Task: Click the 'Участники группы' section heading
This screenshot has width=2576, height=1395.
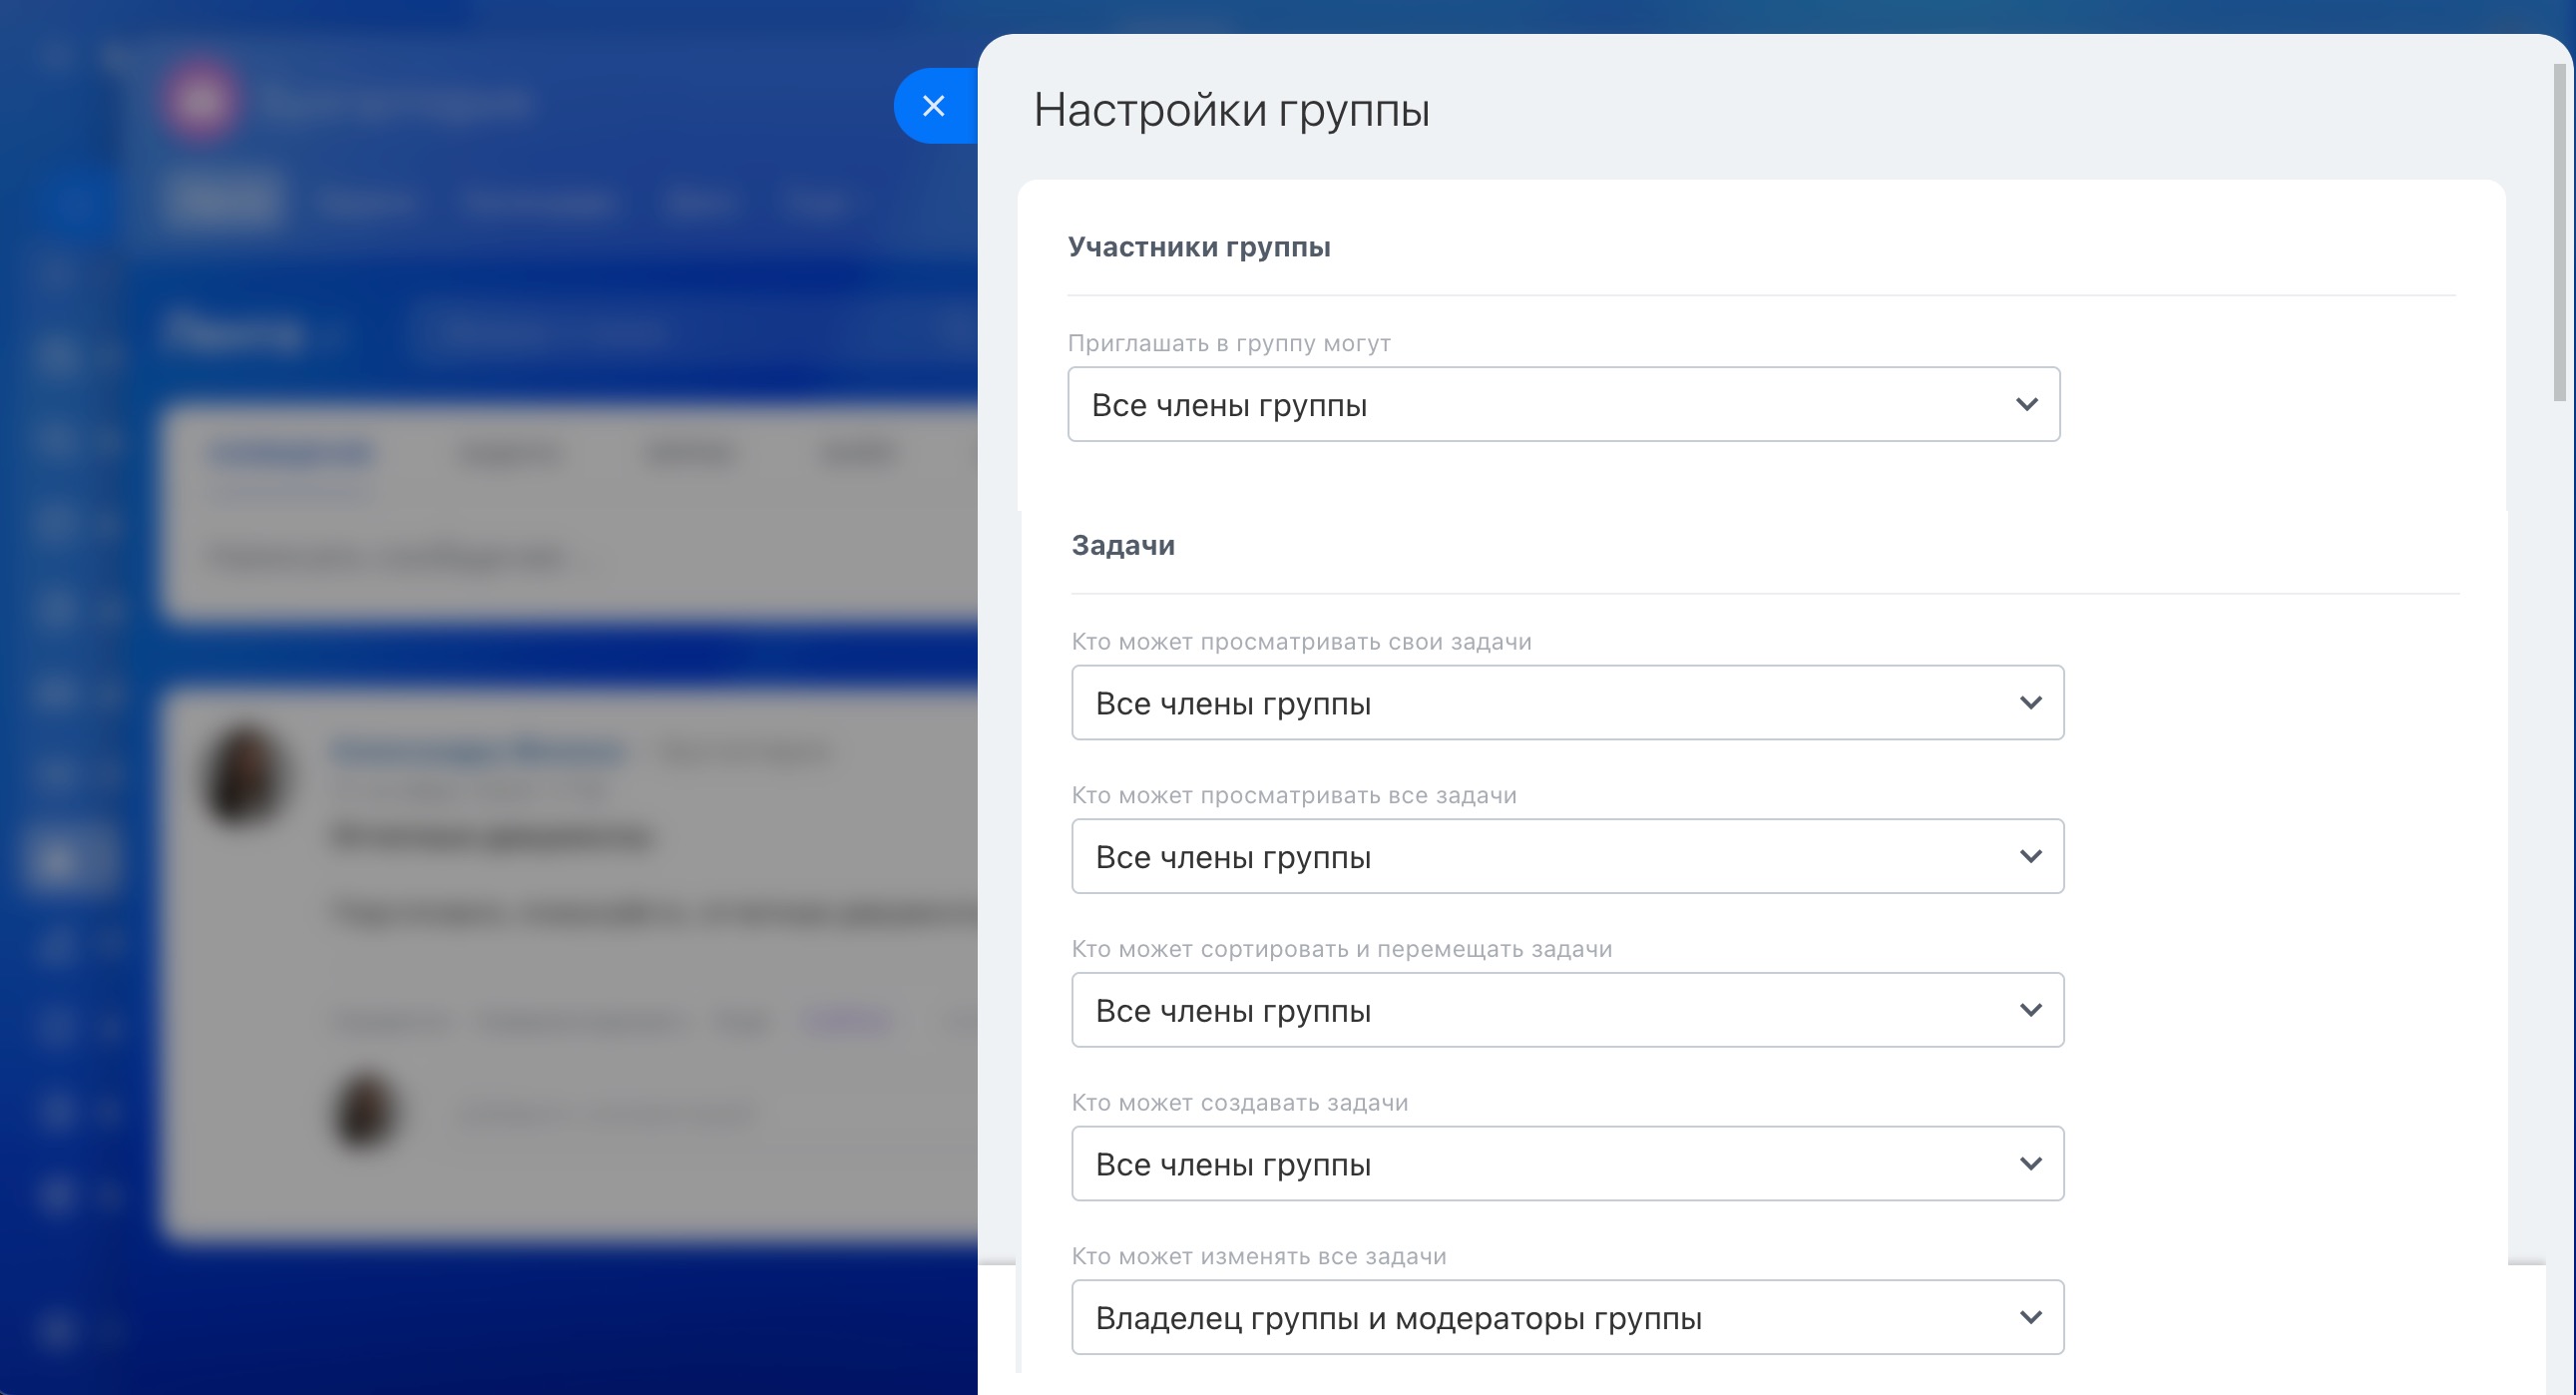Action: point(1198,247)
